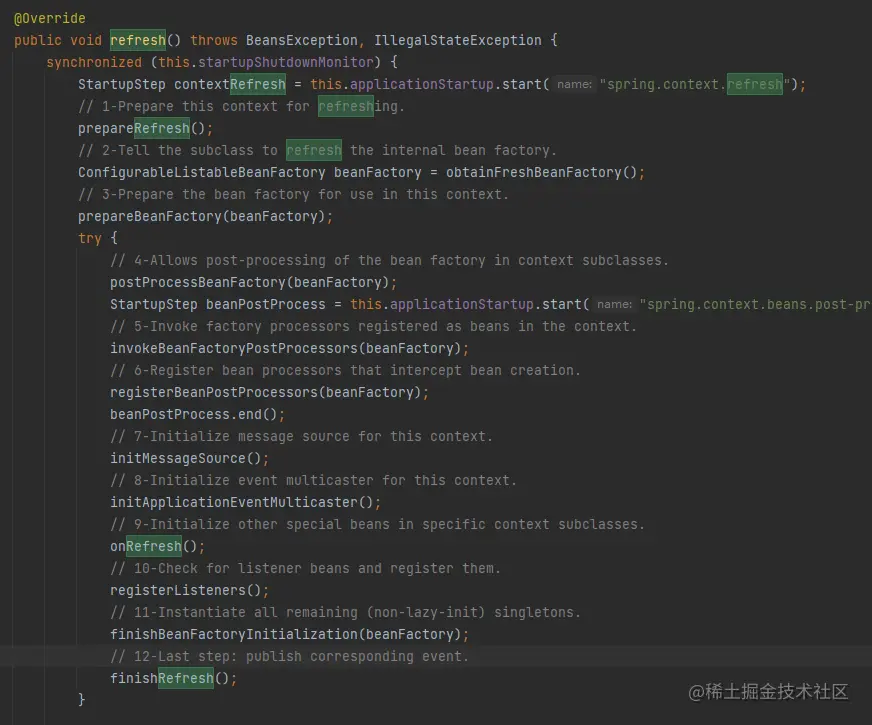Screen dimensions: 872x725
Task: Click the "spring.context.beans.post-pr" string literal
Action: (x=755, y=305)
